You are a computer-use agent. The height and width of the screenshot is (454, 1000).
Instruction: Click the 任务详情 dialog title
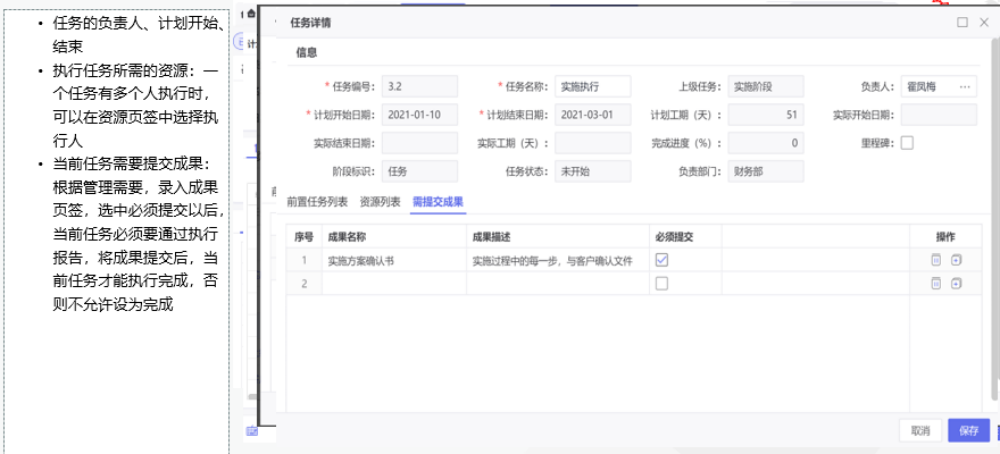tap(311, 23)
